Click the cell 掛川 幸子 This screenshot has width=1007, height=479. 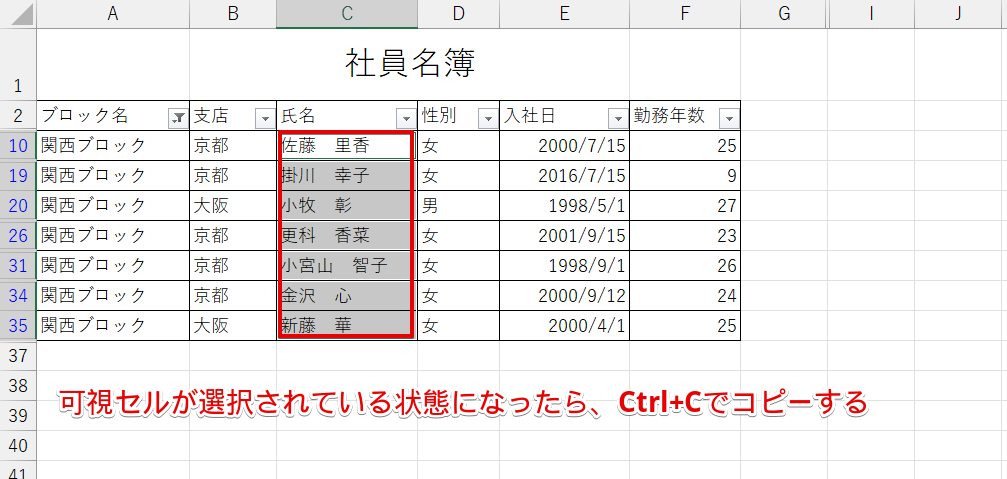coord(347,175)
